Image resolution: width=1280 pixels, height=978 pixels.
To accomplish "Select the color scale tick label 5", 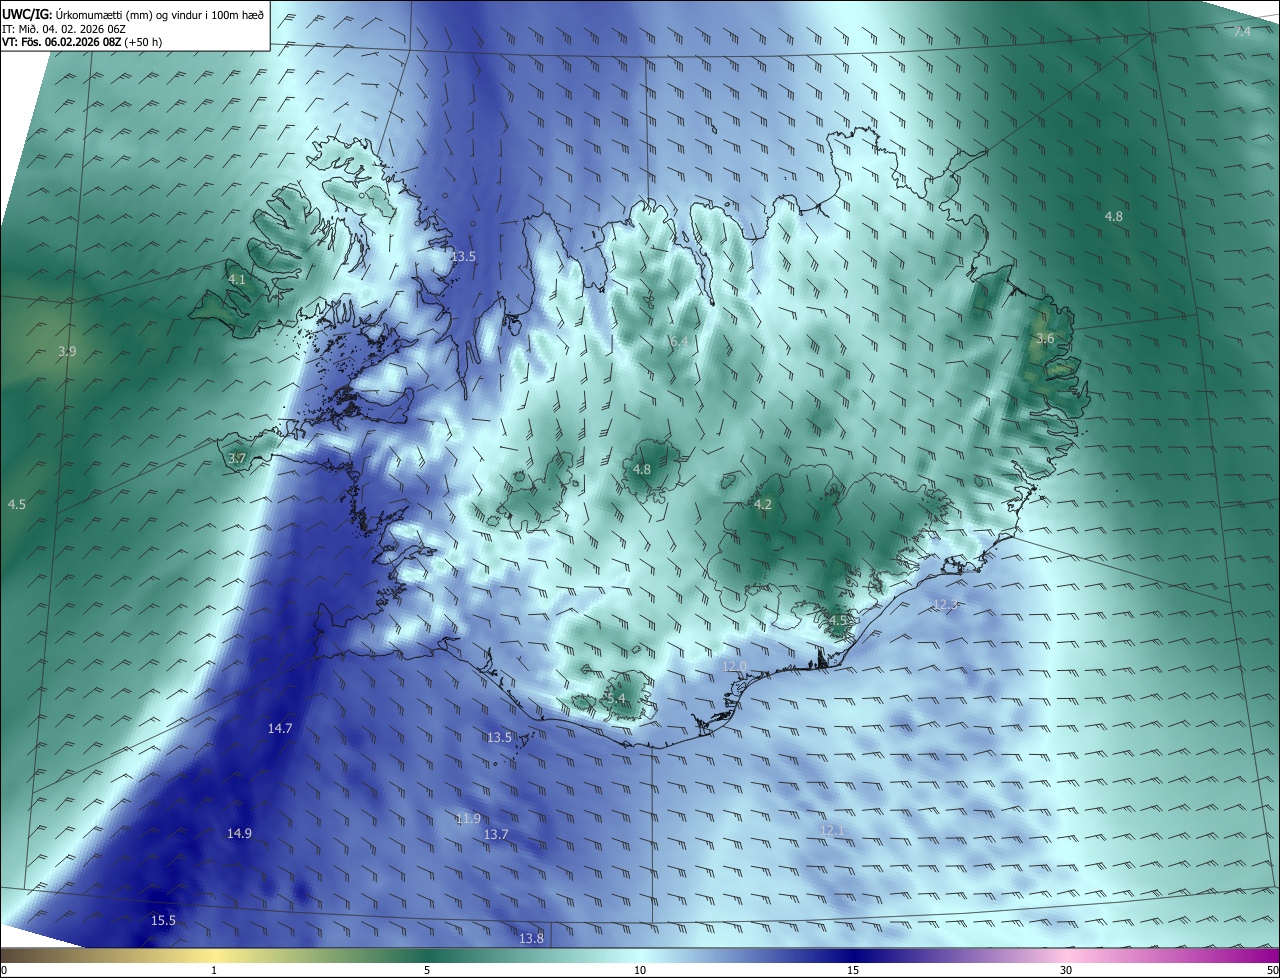I will [427, 970].
